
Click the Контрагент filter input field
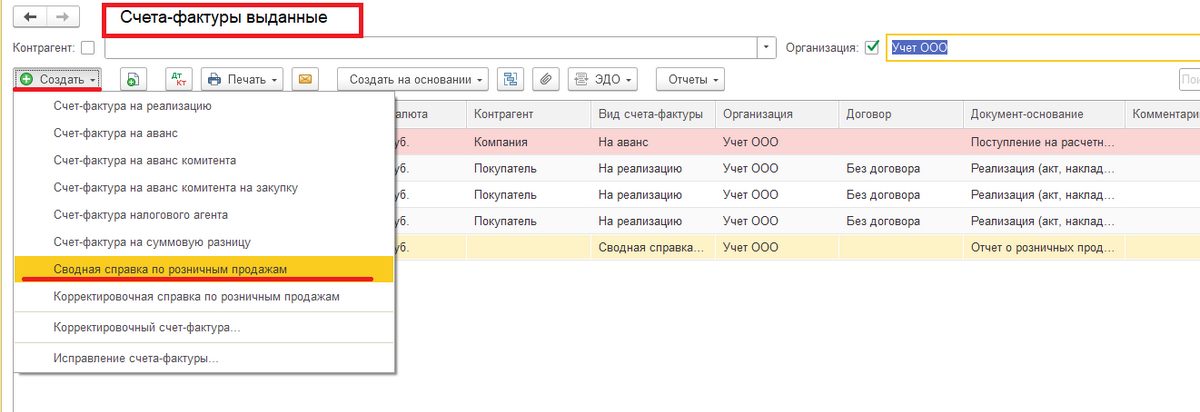tap(431, 47)
